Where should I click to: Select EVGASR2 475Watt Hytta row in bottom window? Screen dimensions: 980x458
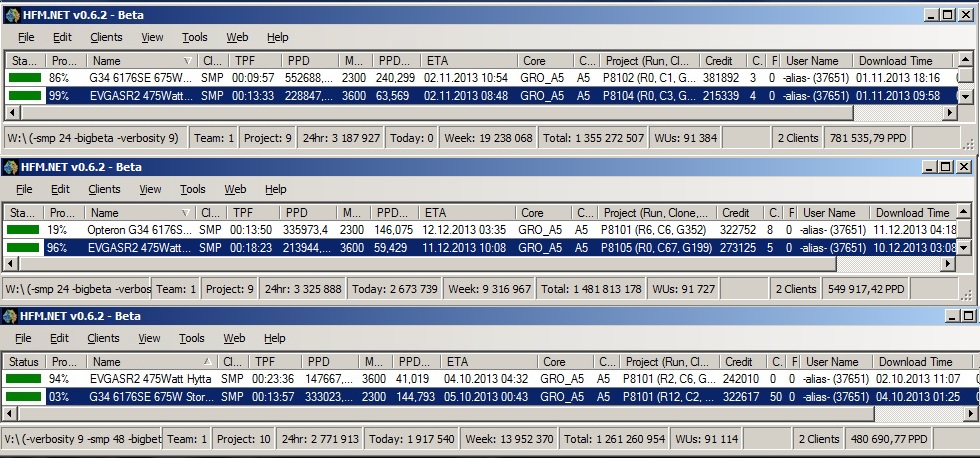[x=490, y=379]
